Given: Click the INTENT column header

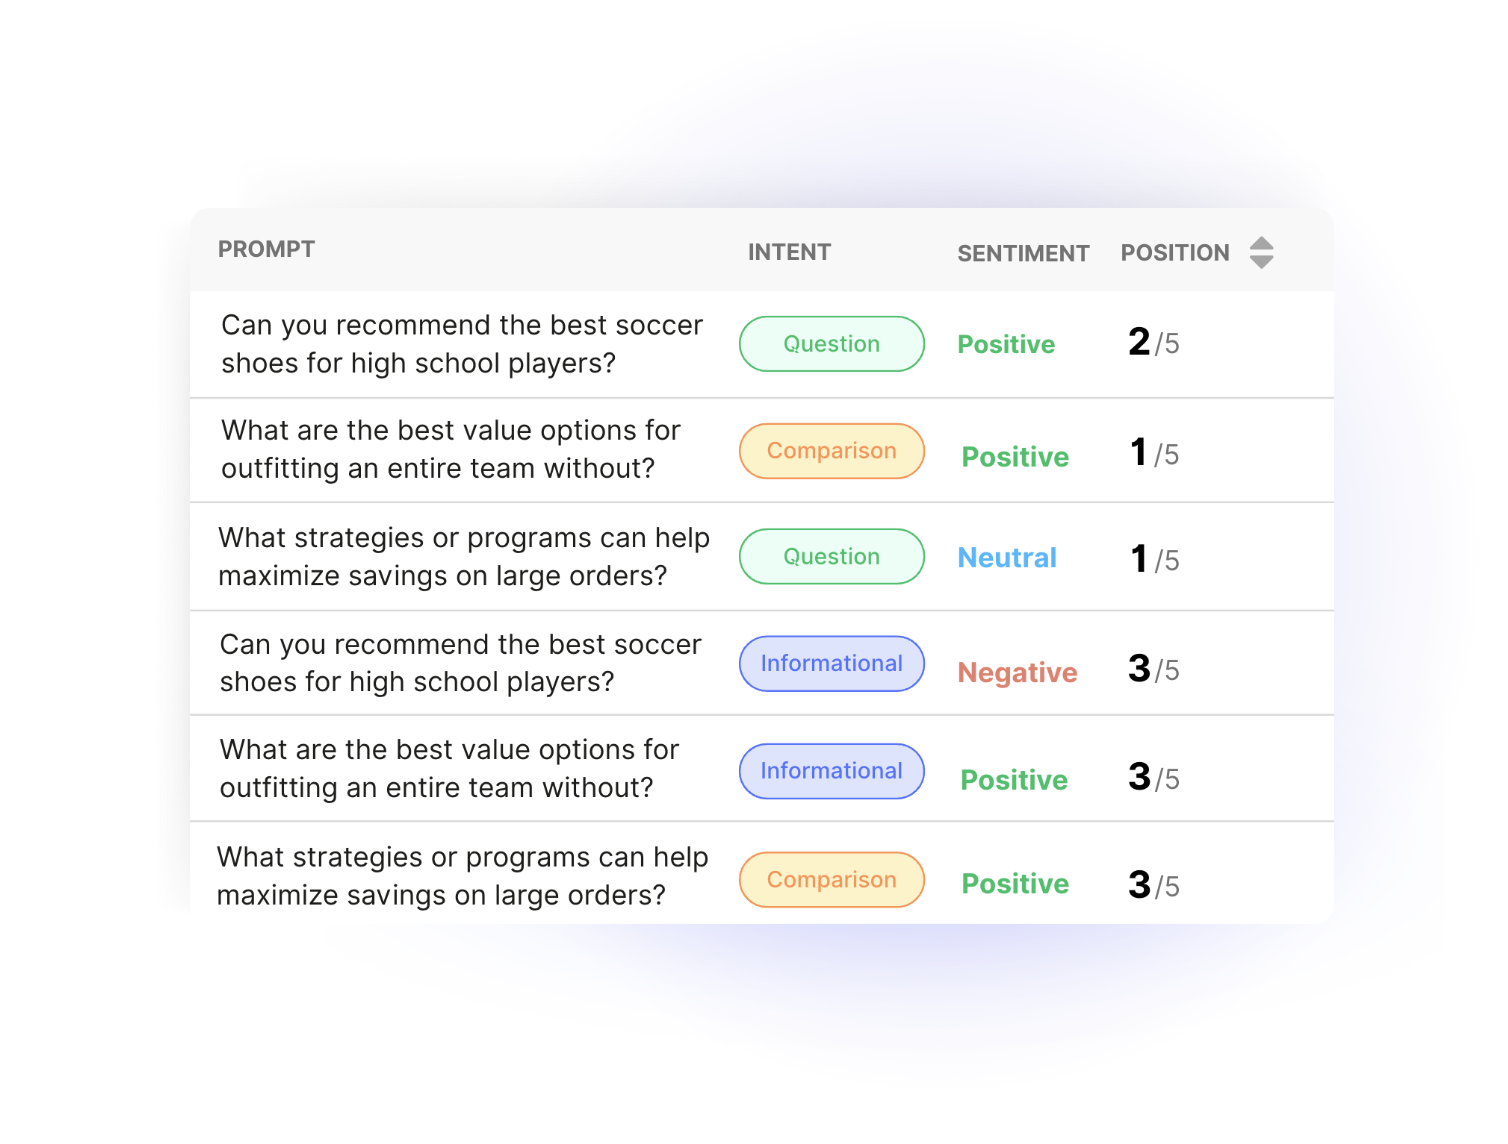Looking at the screenshot, I should (789, 252).
